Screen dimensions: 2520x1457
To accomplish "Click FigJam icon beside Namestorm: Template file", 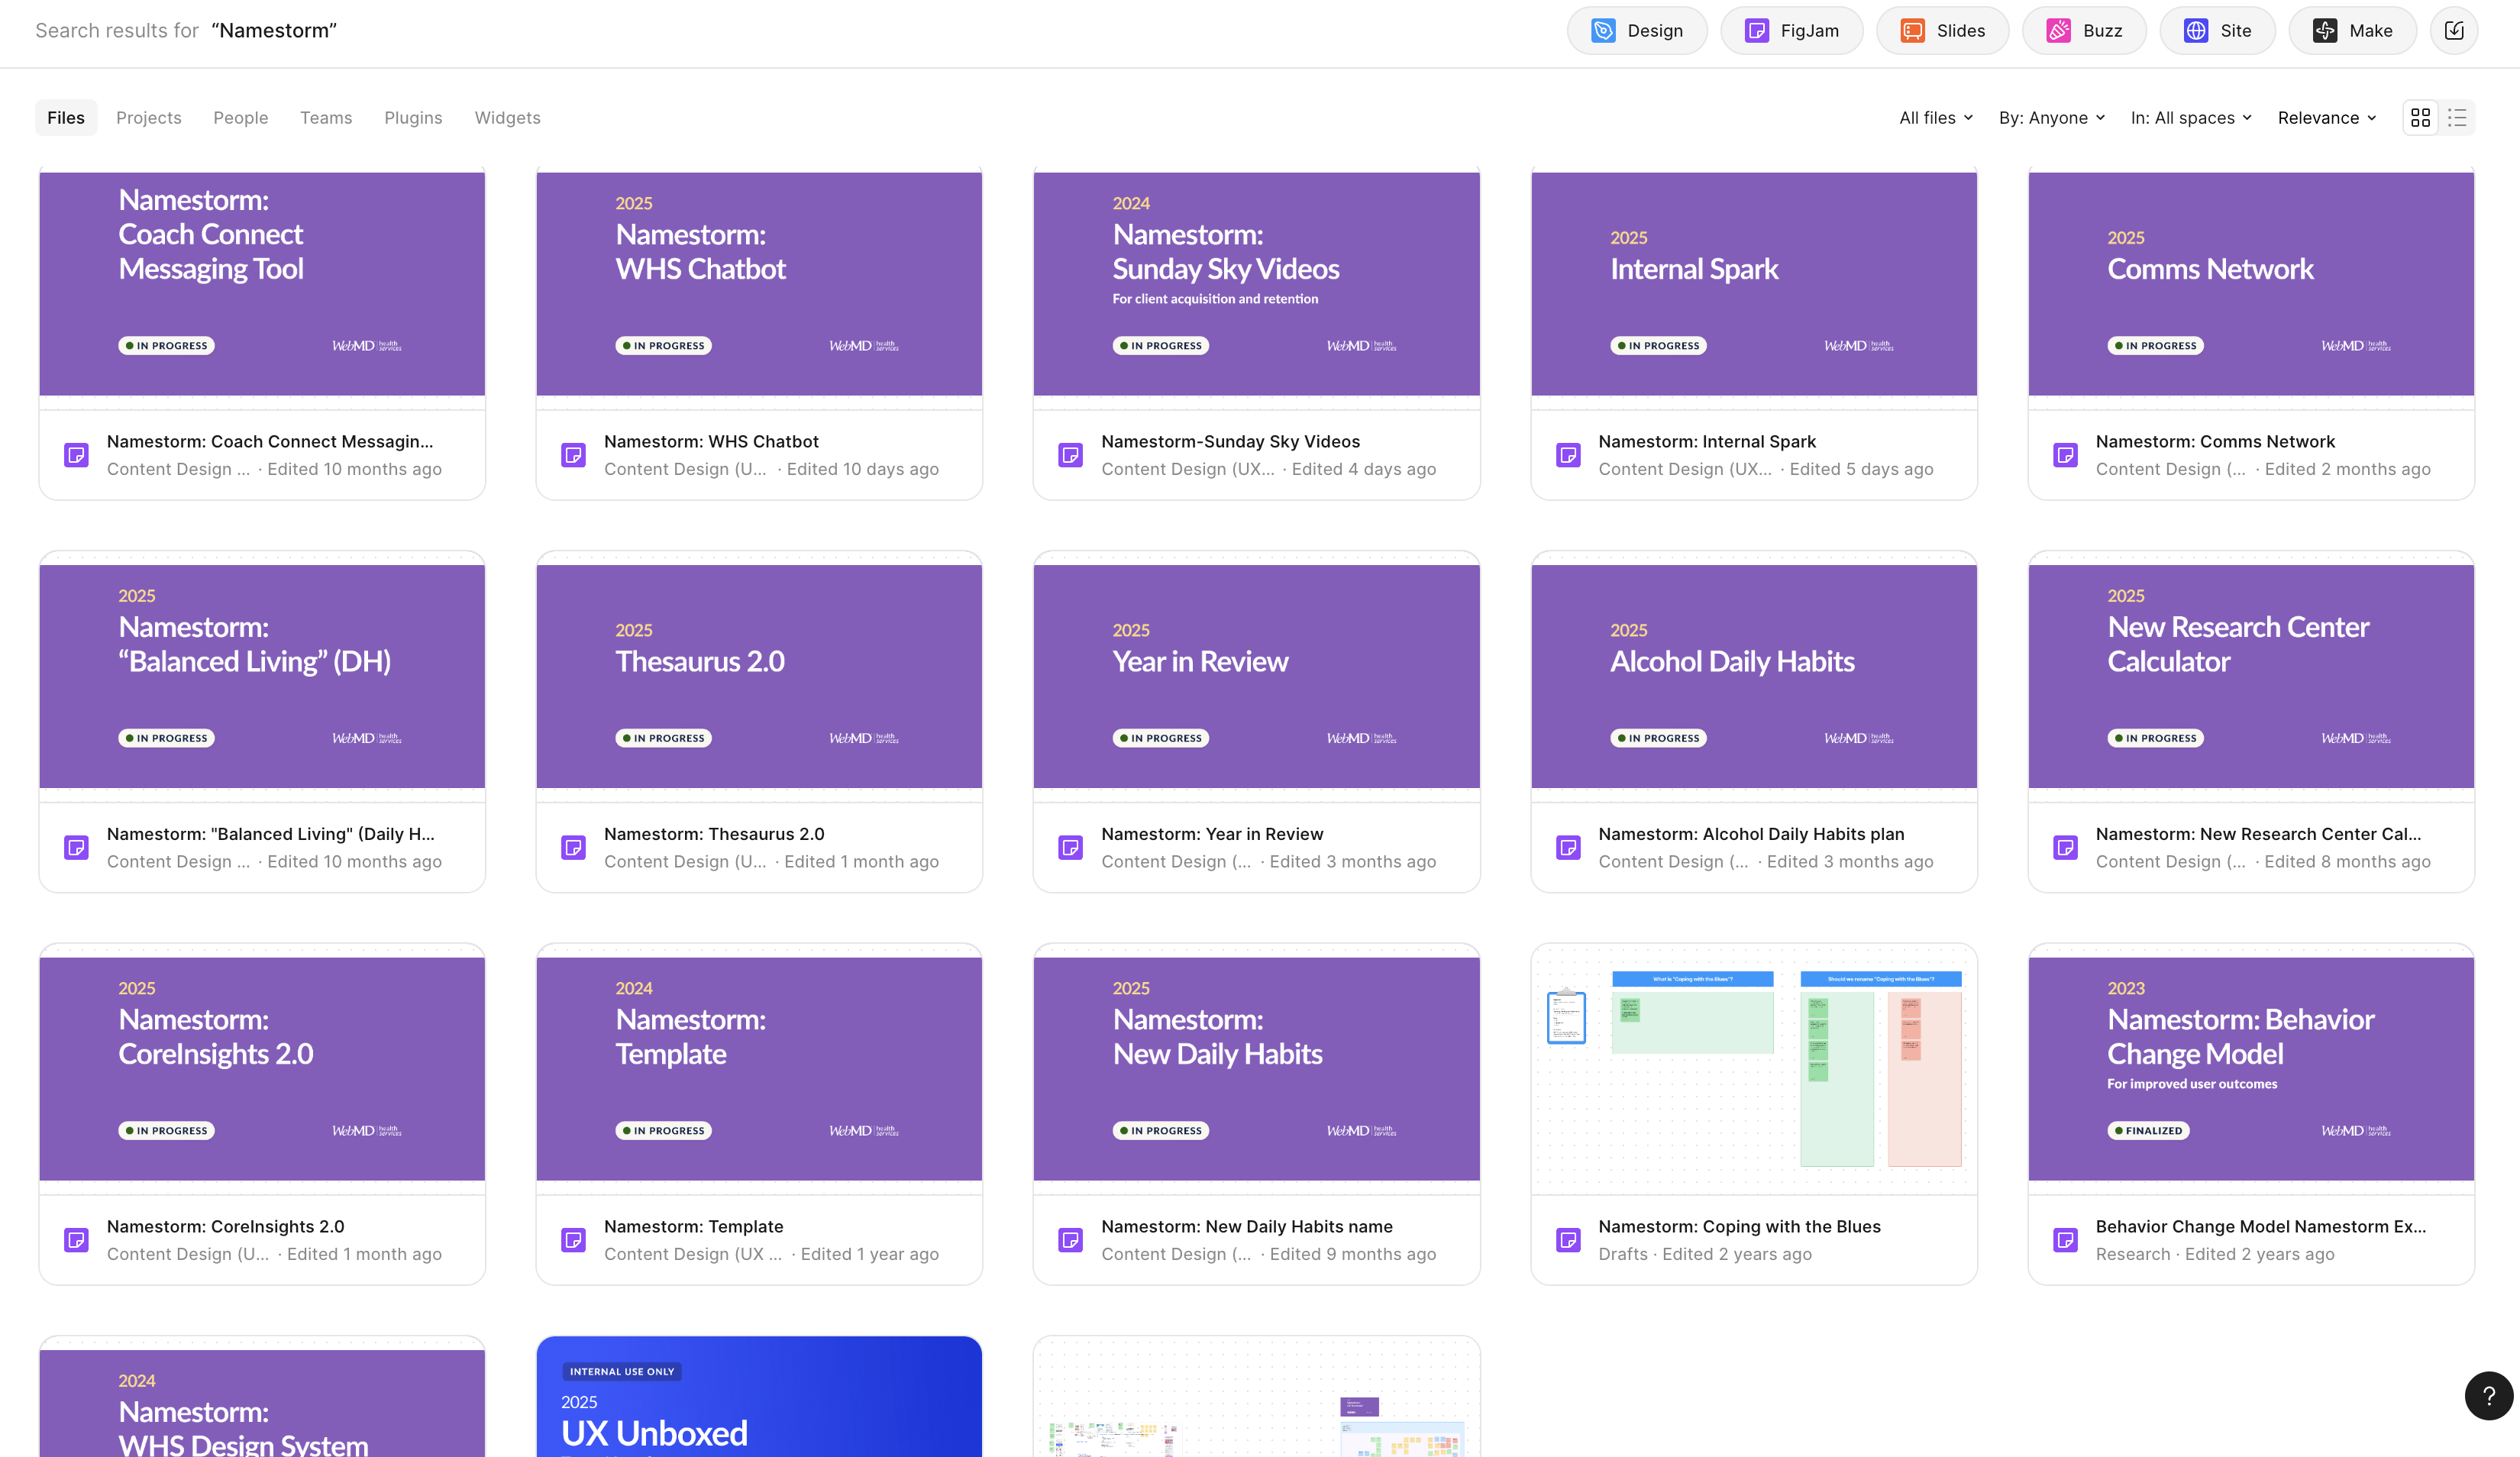I will [573, 1241].
